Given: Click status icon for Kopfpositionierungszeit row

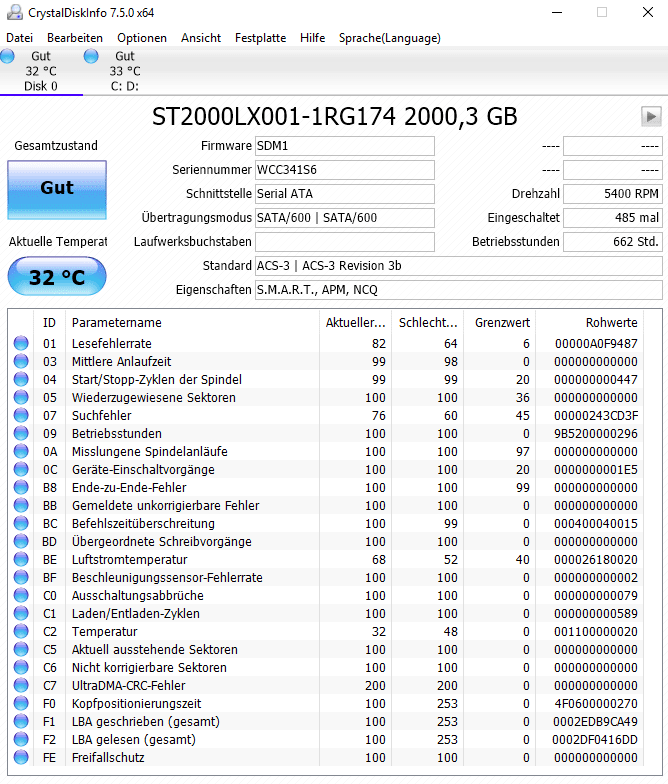Looking at the screenshot, I should 21,704.
